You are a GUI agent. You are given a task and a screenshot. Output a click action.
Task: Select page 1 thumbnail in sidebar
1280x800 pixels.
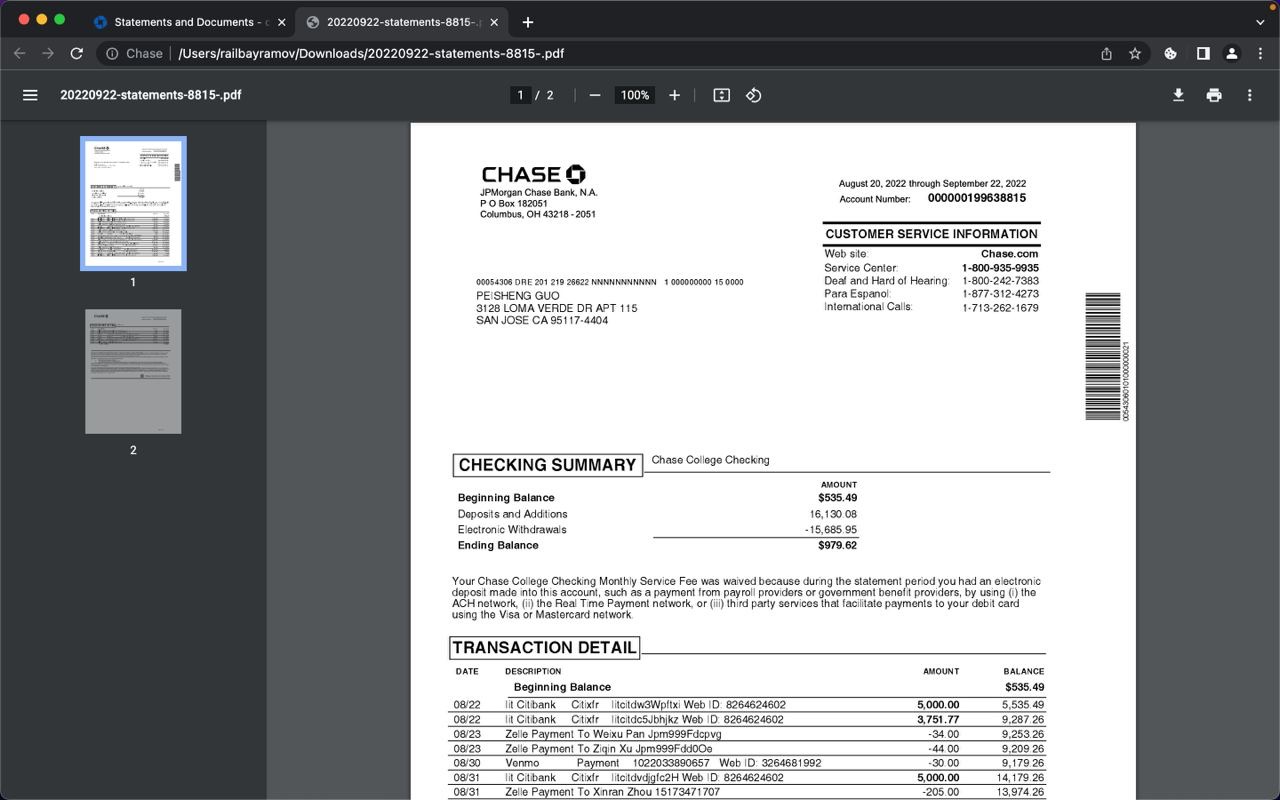[133, 204]
